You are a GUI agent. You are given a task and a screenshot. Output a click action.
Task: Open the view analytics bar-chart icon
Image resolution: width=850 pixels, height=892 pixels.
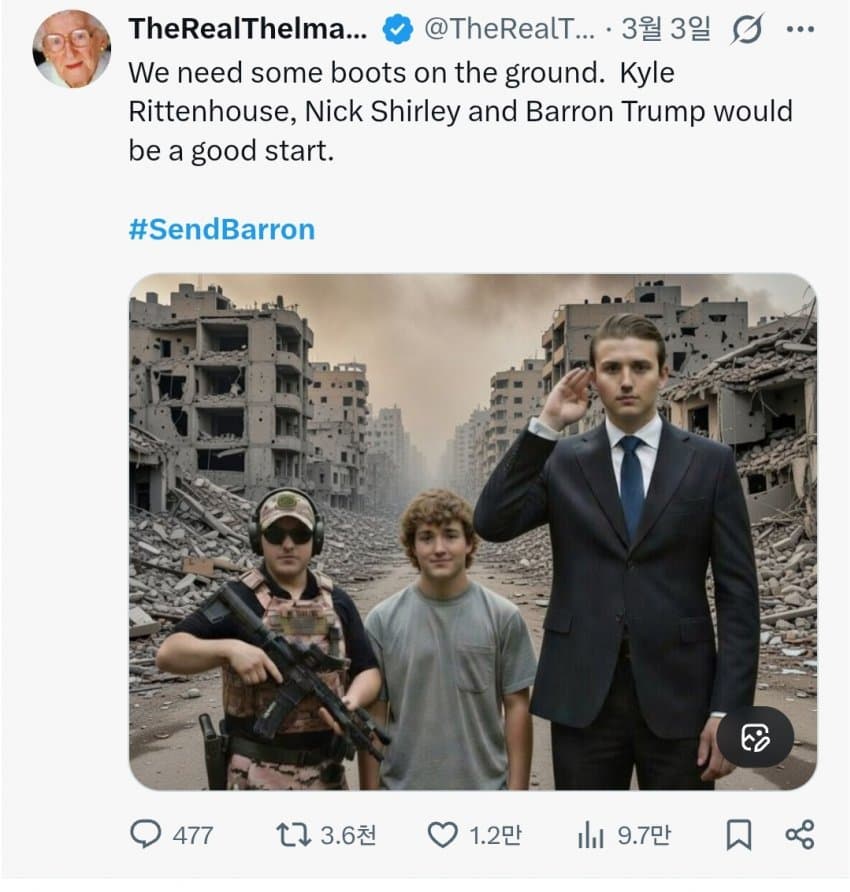point(591,834)
